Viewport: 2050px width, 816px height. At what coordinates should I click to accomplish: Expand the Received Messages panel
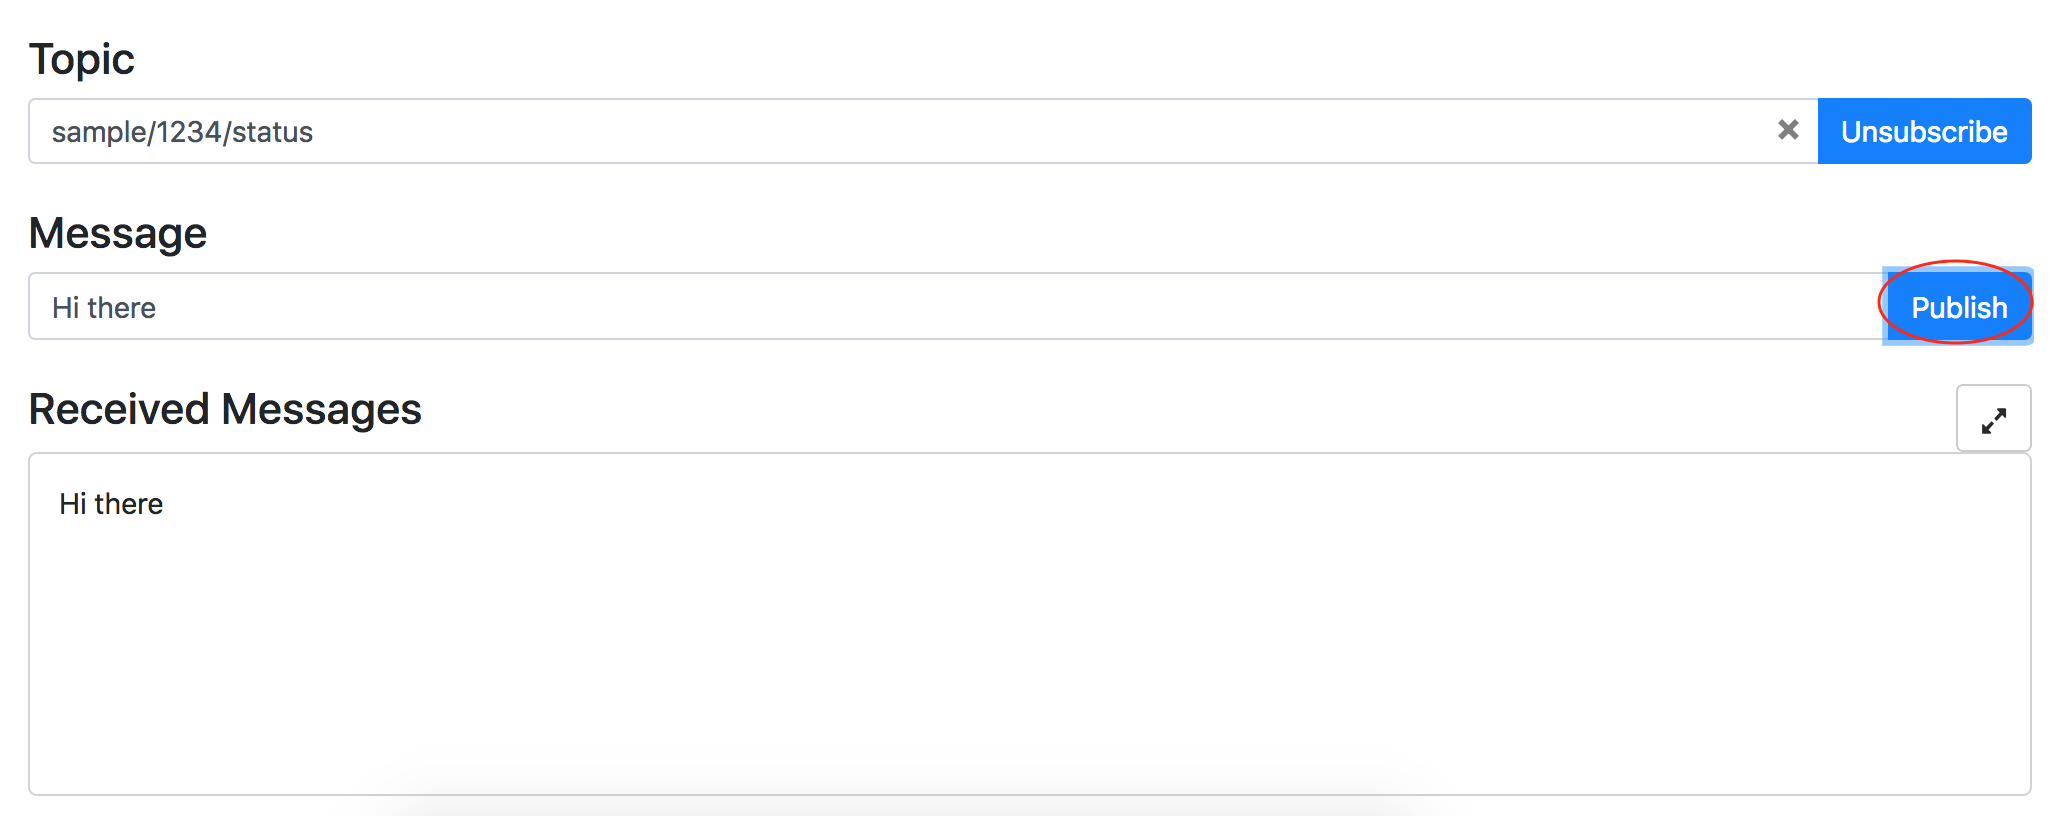click(x=1993, y=419)
